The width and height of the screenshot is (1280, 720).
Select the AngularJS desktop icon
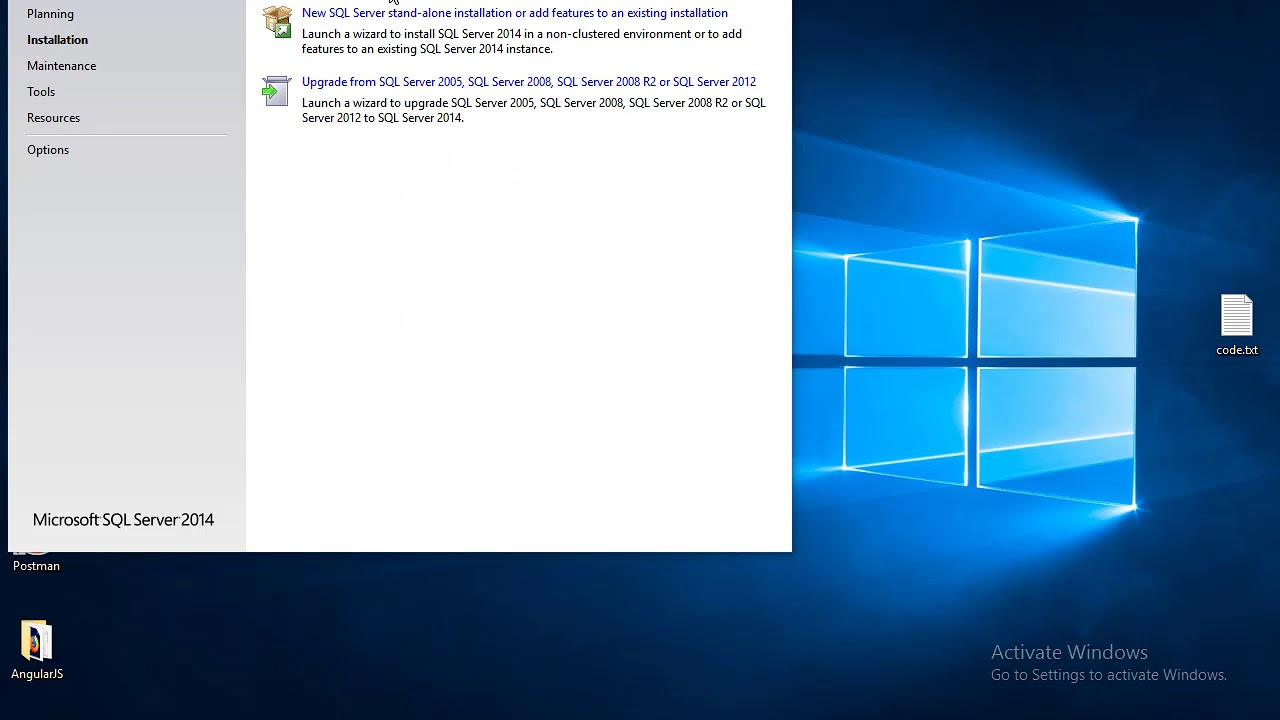tap(37, 650)
